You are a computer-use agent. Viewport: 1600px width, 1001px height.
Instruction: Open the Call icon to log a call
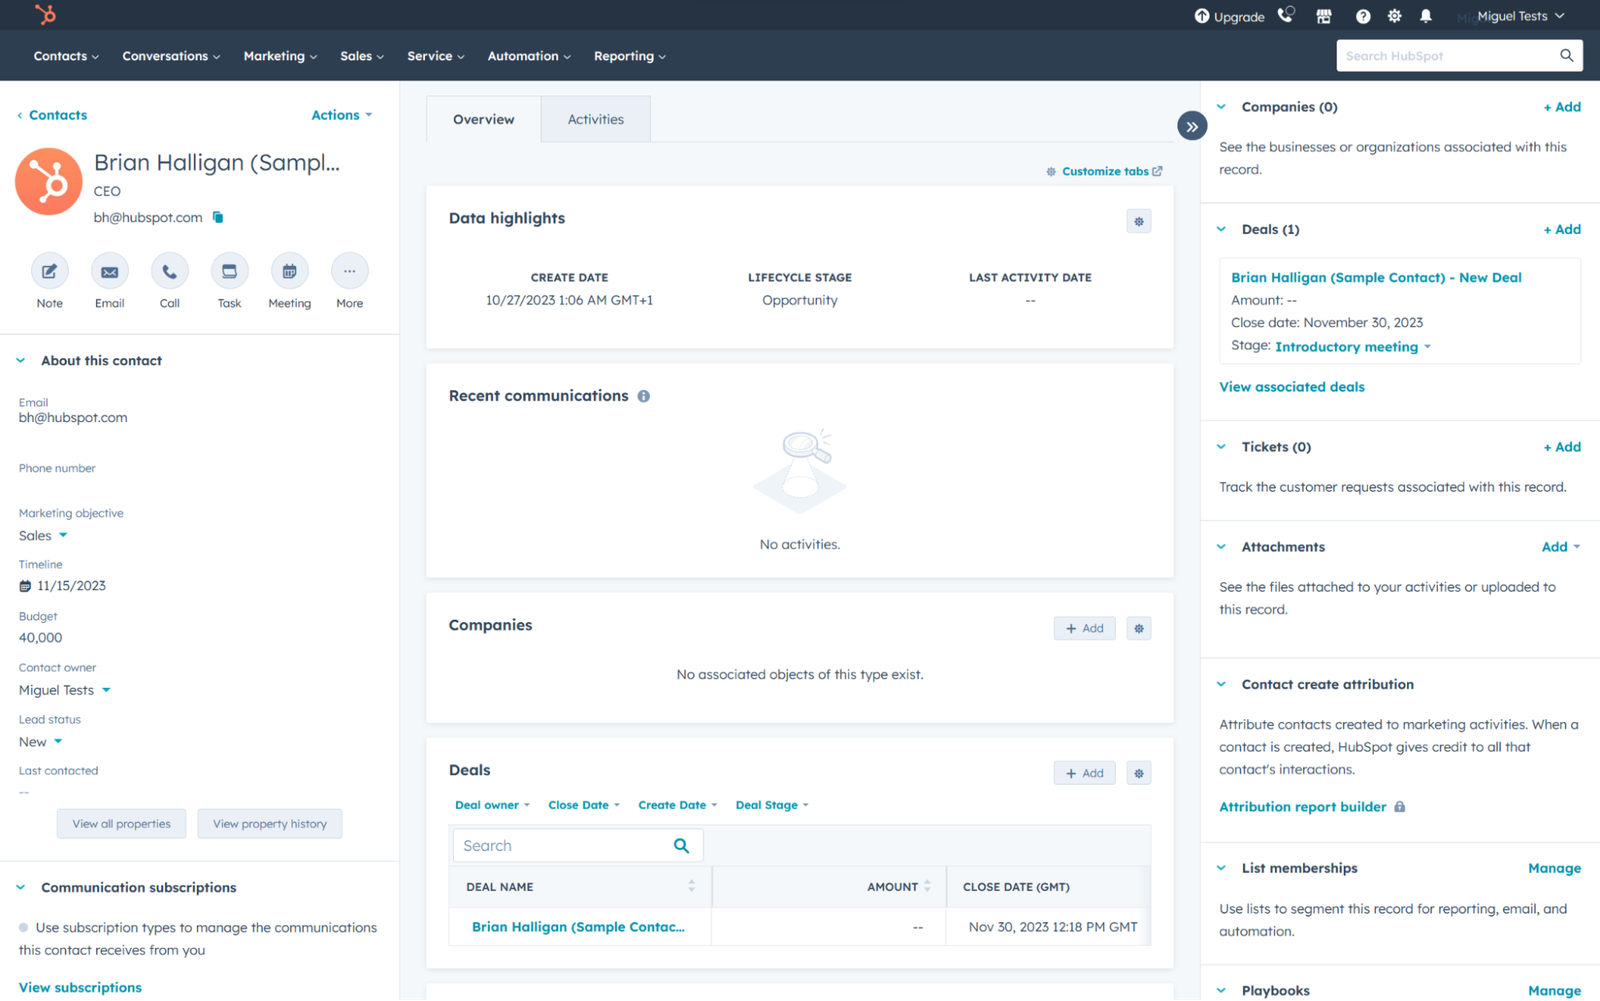pyautogui.click(x=169, y=271)
